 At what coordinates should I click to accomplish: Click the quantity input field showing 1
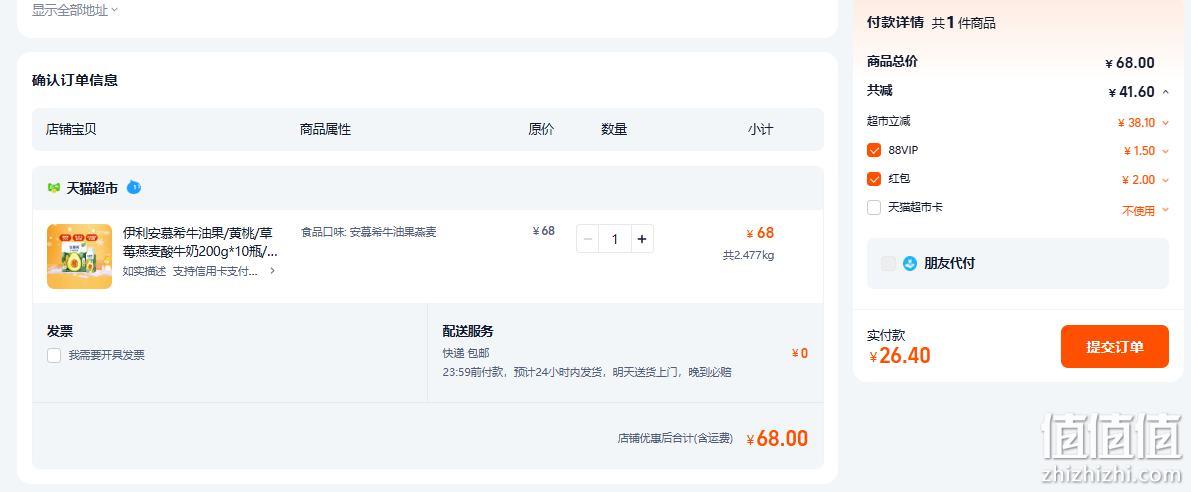614,239
